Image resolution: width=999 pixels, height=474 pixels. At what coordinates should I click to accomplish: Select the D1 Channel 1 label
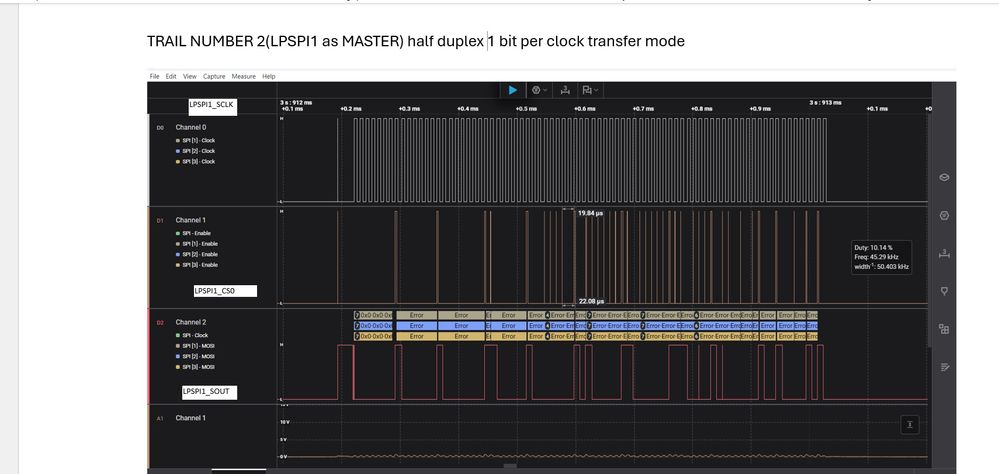coord(190,220)
